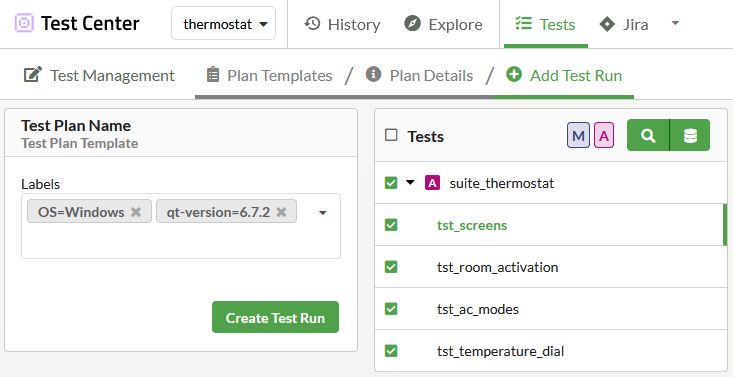Open the History tab
733x377 pixels.
[342, 24]
